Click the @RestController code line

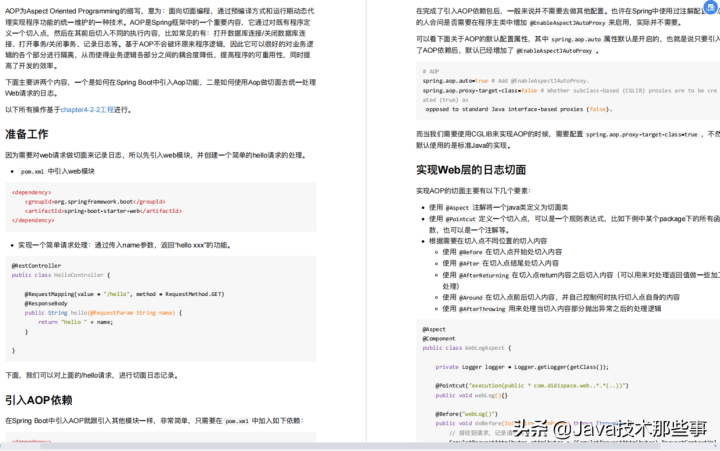(x=36, y=266)
